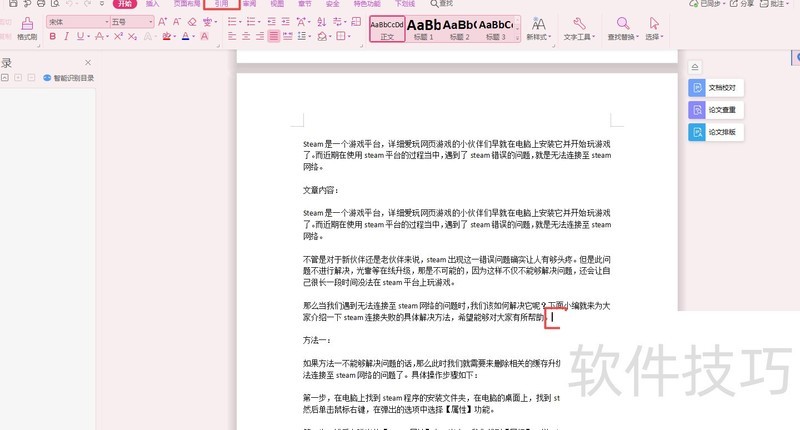Toggle superscript X² formatting
Viewport: 800px width, 430px height.
118,36
